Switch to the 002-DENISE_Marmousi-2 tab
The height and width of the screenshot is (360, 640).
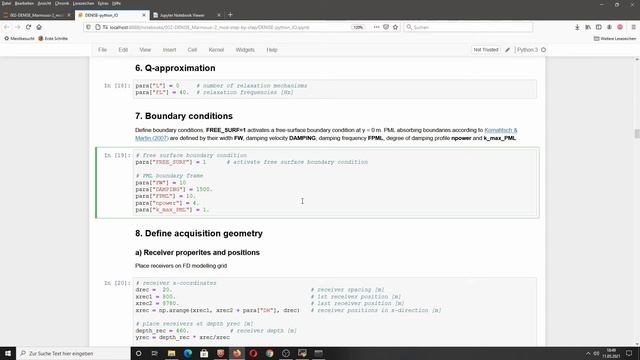click(36, 15)
